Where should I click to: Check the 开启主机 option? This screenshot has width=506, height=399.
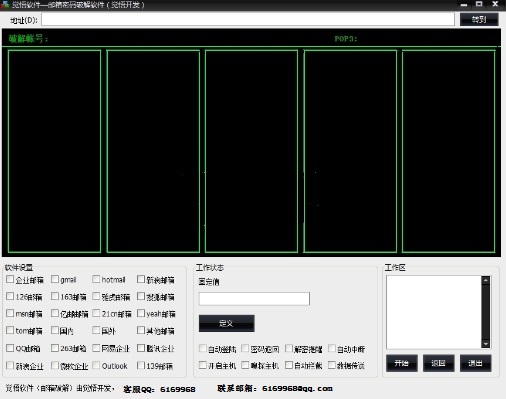(x=203, y=365)
